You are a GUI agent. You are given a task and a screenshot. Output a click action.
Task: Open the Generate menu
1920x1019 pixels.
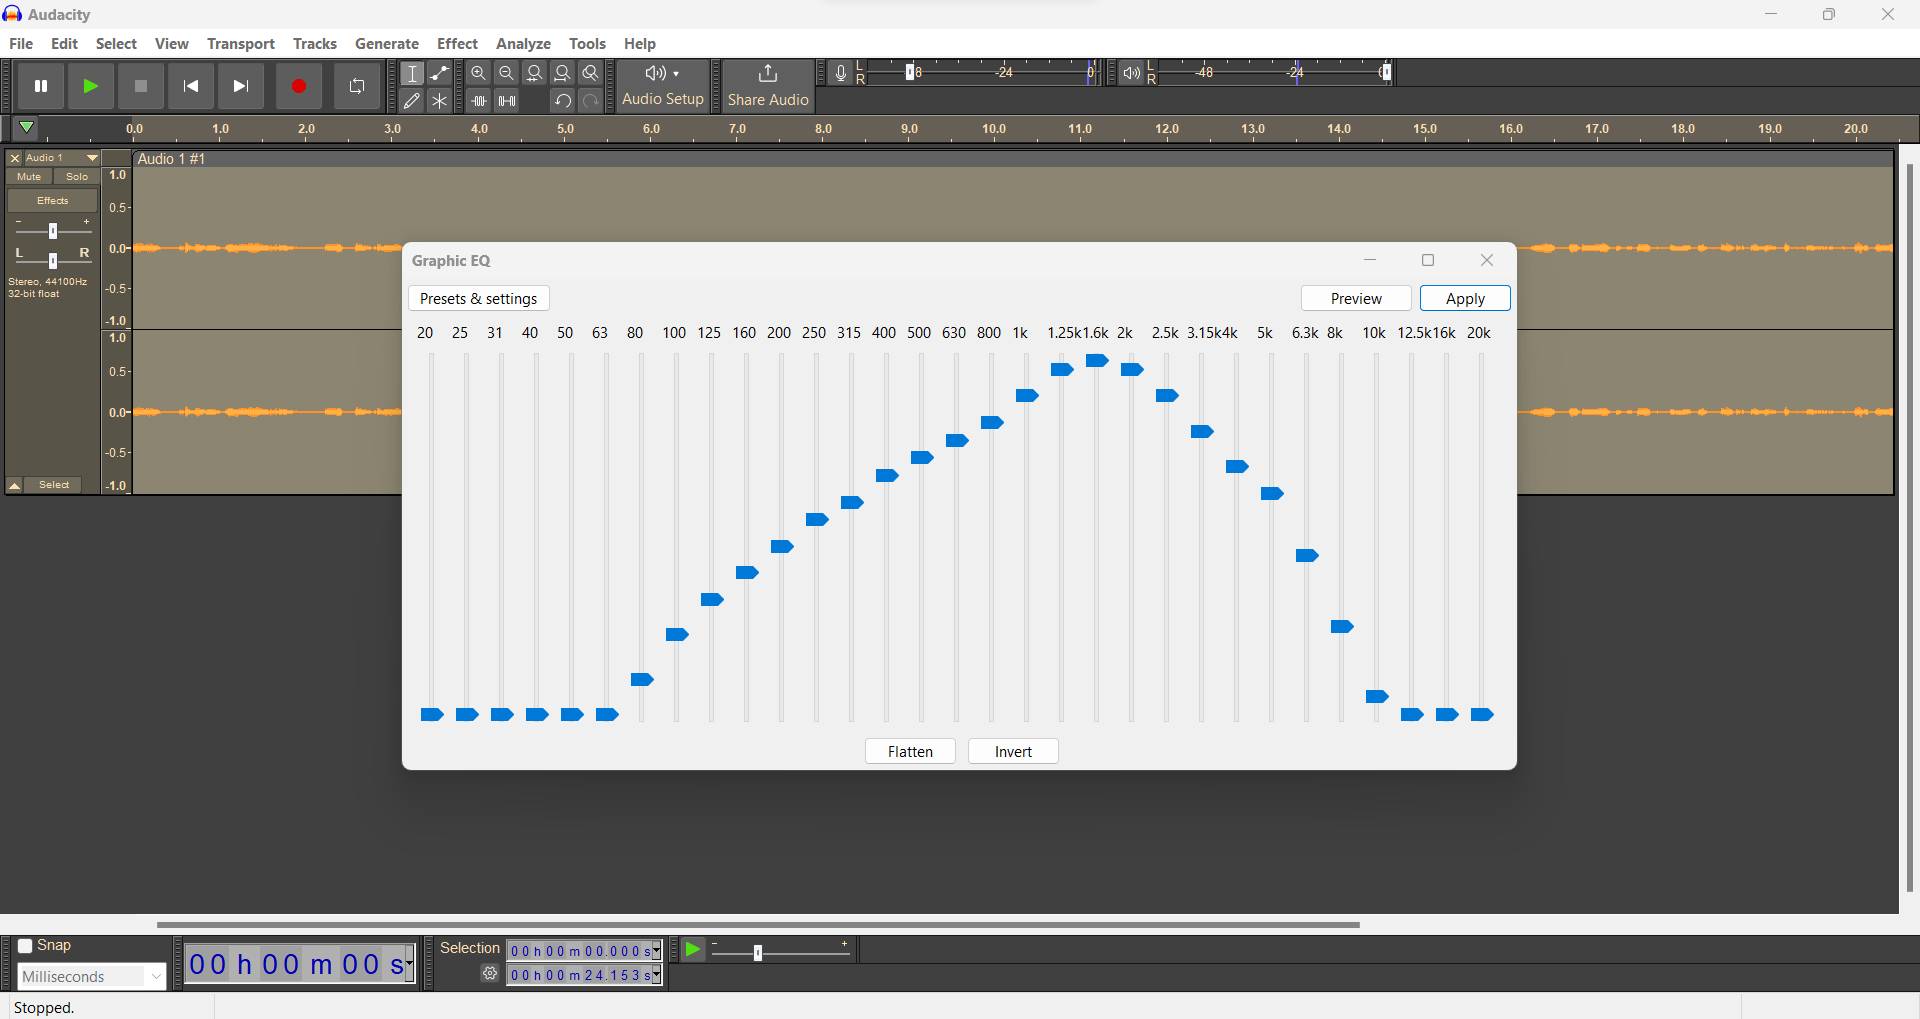387,44
